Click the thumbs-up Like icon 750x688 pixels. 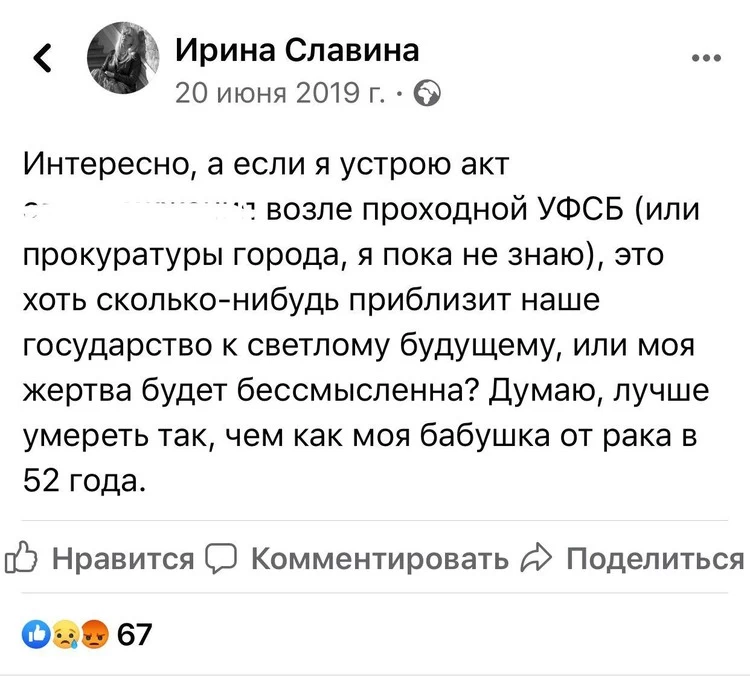coord(22,559)
